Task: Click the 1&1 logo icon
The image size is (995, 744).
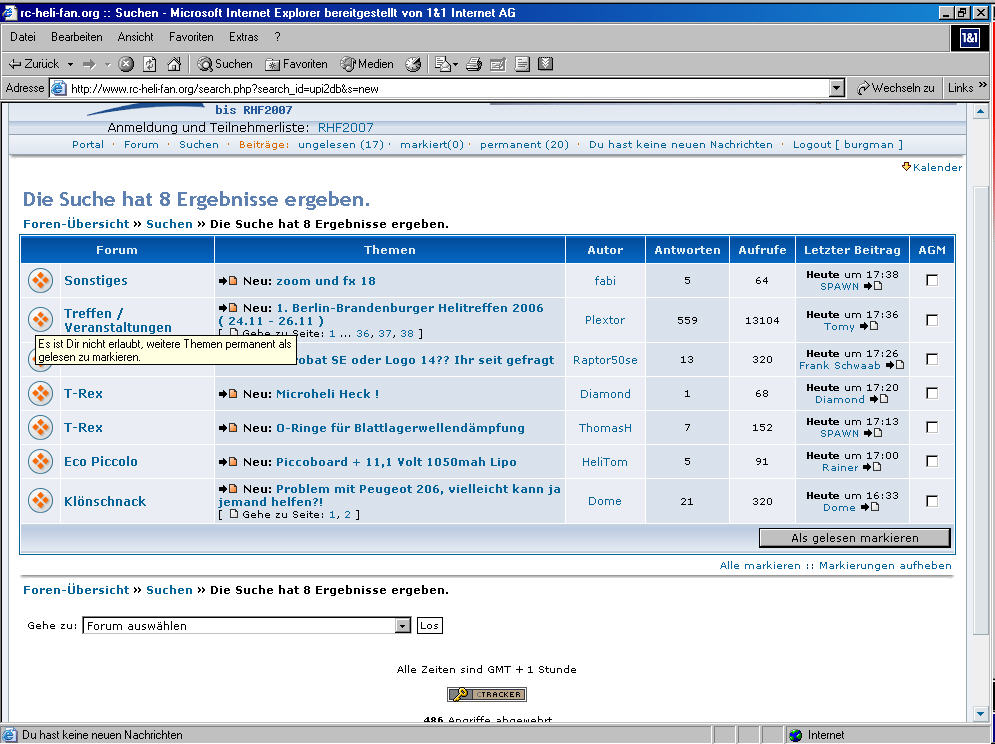Action: pos(969,38)
